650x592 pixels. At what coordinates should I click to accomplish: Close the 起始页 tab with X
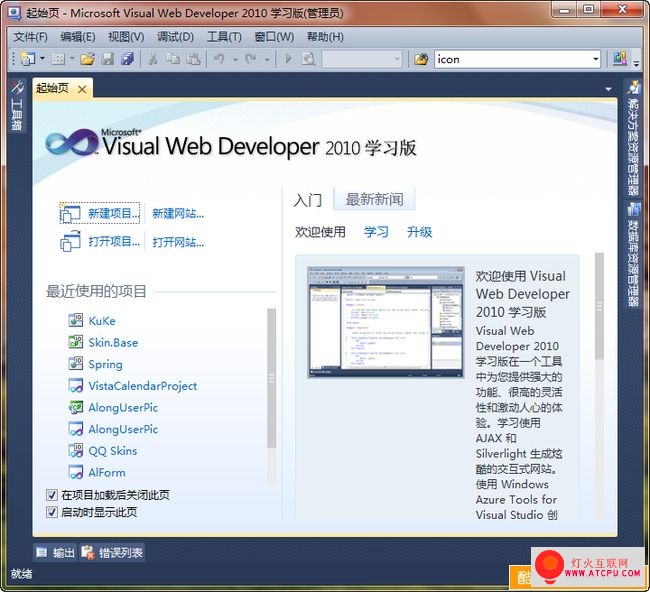coord(82,89)
